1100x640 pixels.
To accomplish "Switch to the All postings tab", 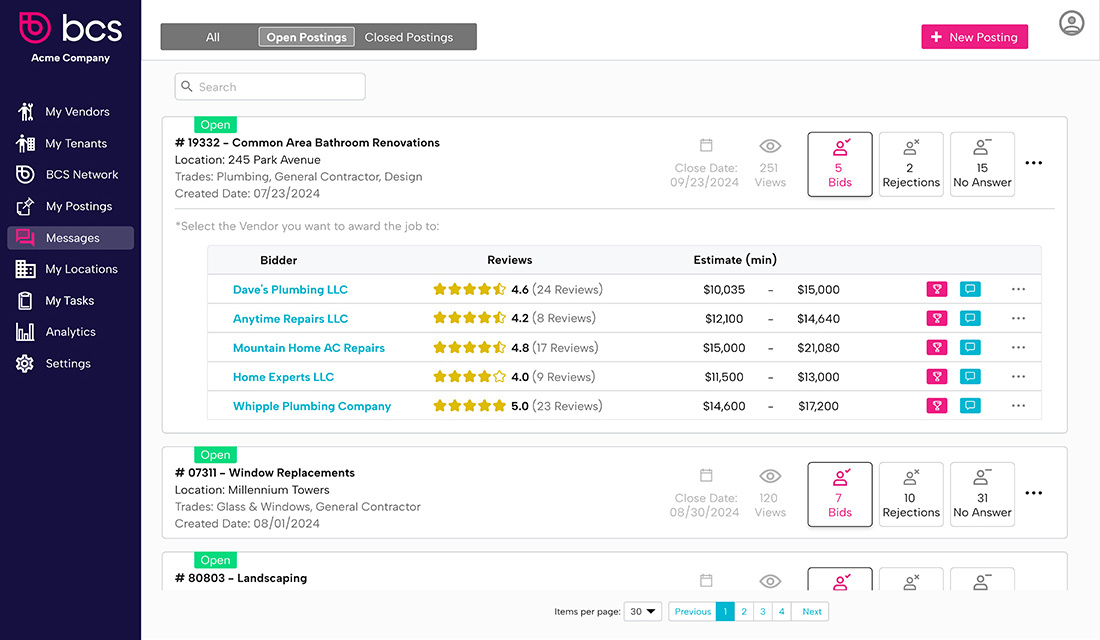I will (x=213, y=36).
